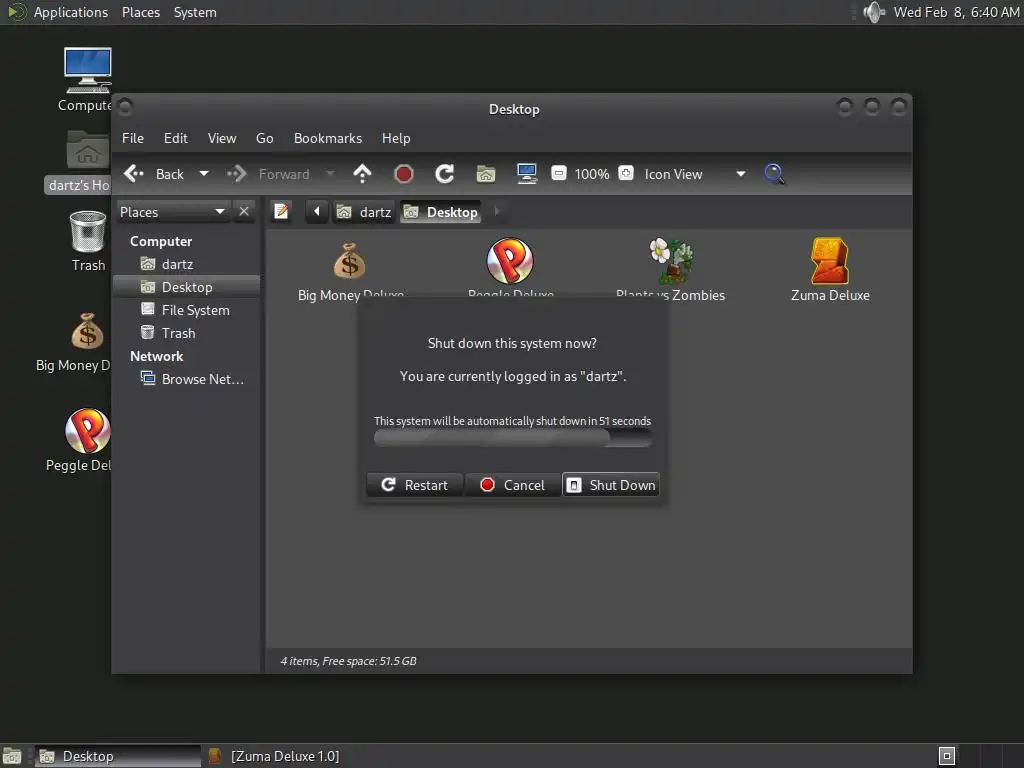This screenshot has width=1024, height=768.
Task: Click the Desktop window menu button at left of title
Action: [x=125, y=106]
